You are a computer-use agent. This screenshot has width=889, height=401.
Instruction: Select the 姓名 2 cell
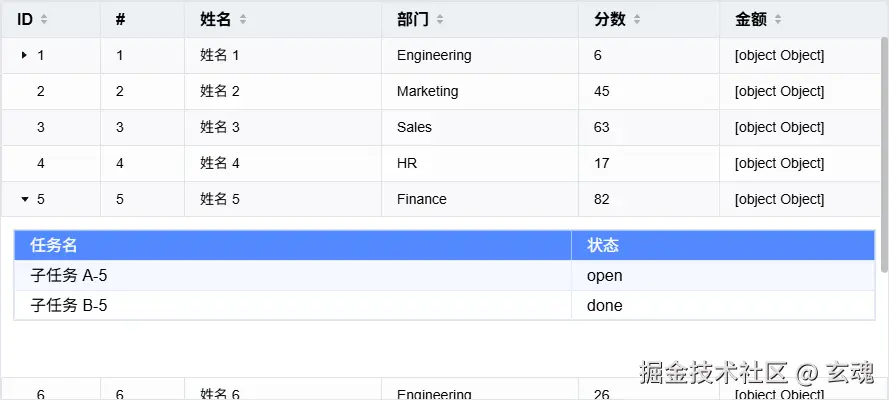pos(220,91)
